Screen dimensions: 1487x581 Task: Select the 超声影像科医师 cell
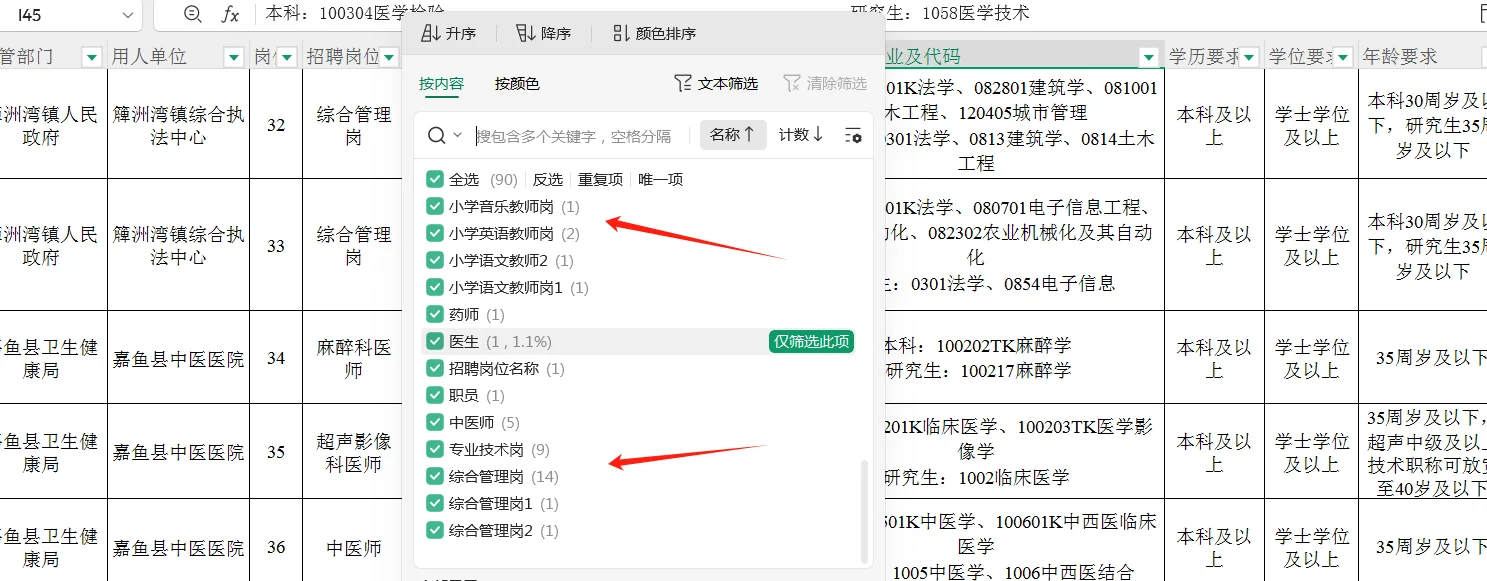click(354, 452)
